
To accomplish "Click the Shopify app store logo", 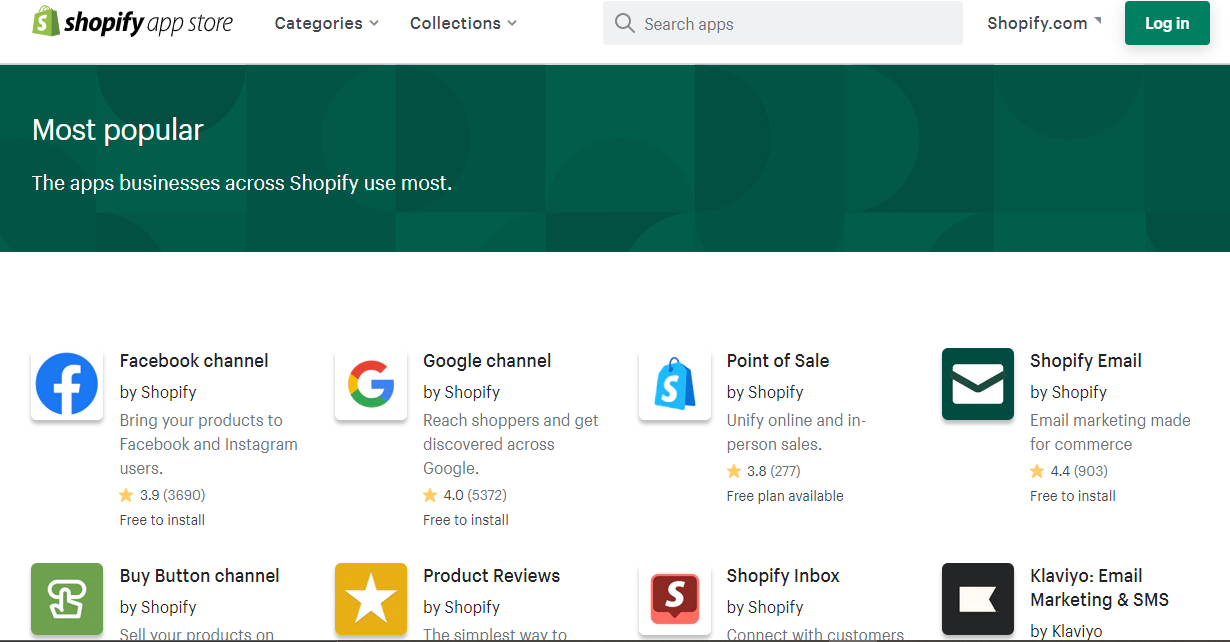I will [x=132, y=22].
